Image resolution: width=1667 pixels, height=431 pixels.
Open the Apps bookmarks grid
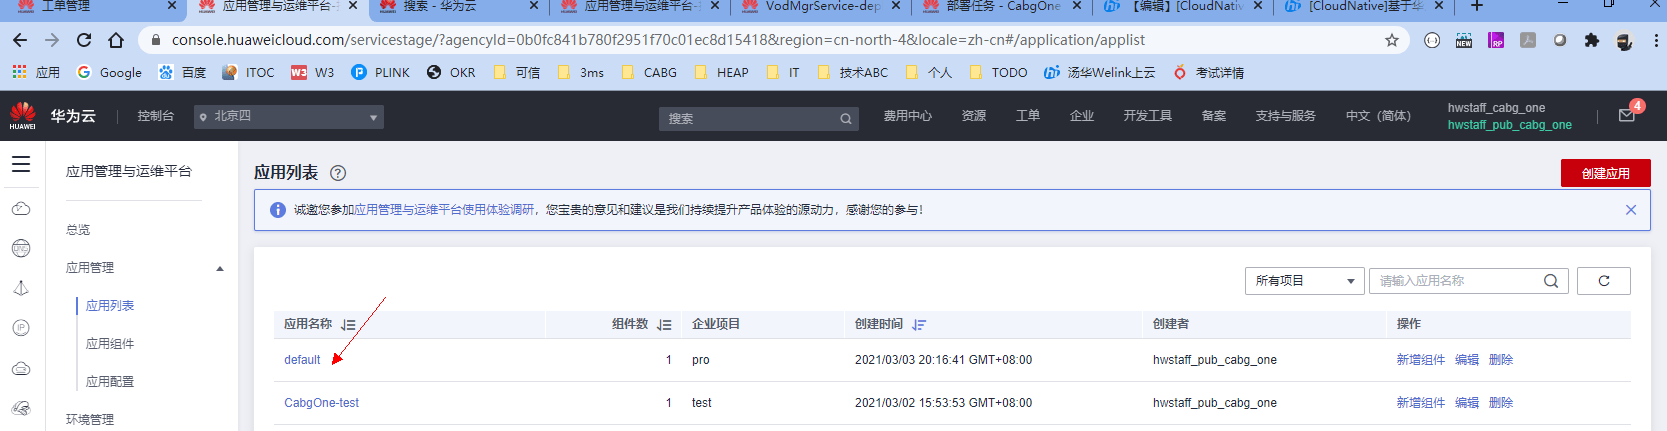pyautogui.click(x=36, y=72)
